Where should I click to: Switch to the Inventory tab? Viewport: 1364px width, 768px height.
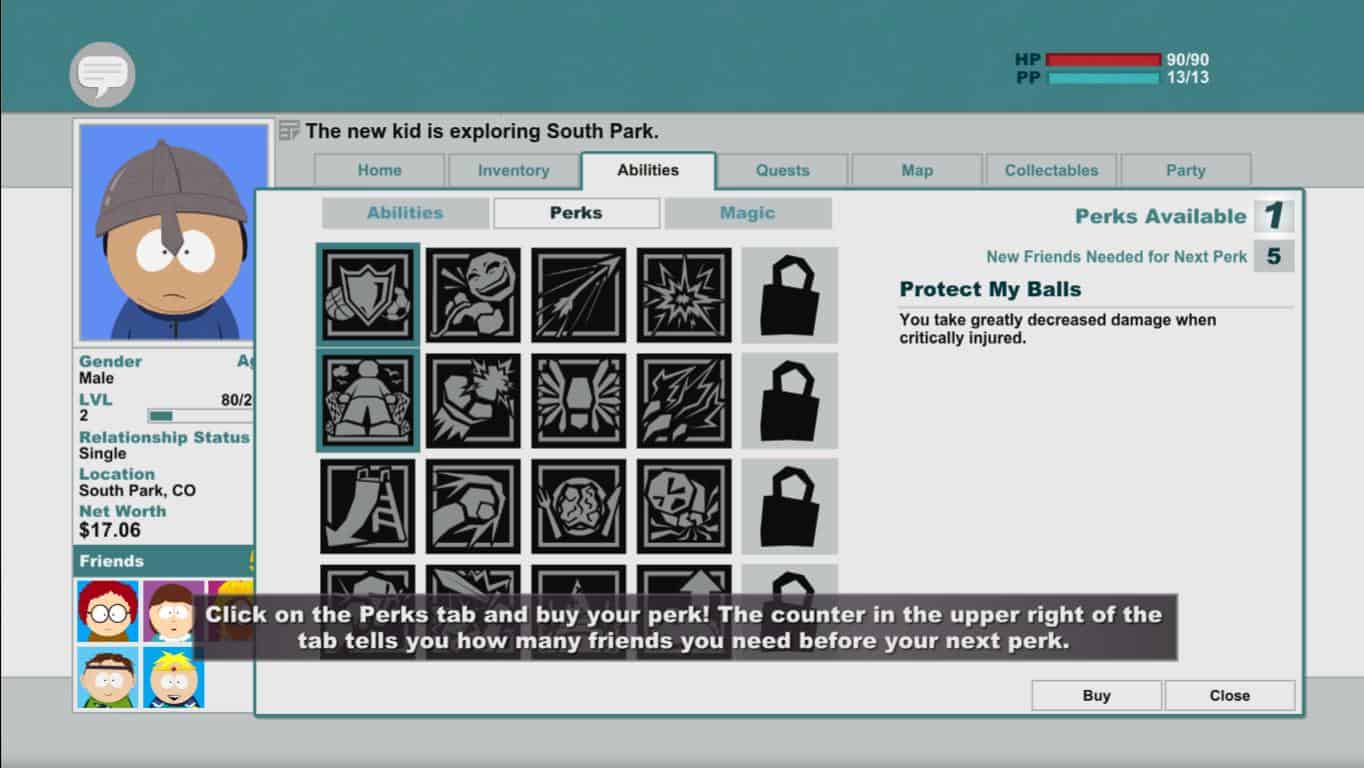pos(513,171)
